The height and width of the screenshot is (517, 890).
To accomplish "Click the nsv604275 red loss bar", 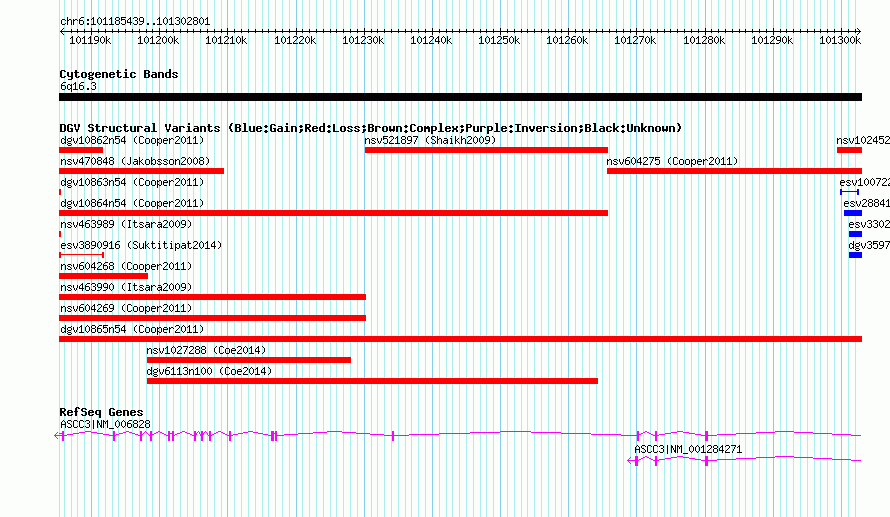I will (734, 171).
